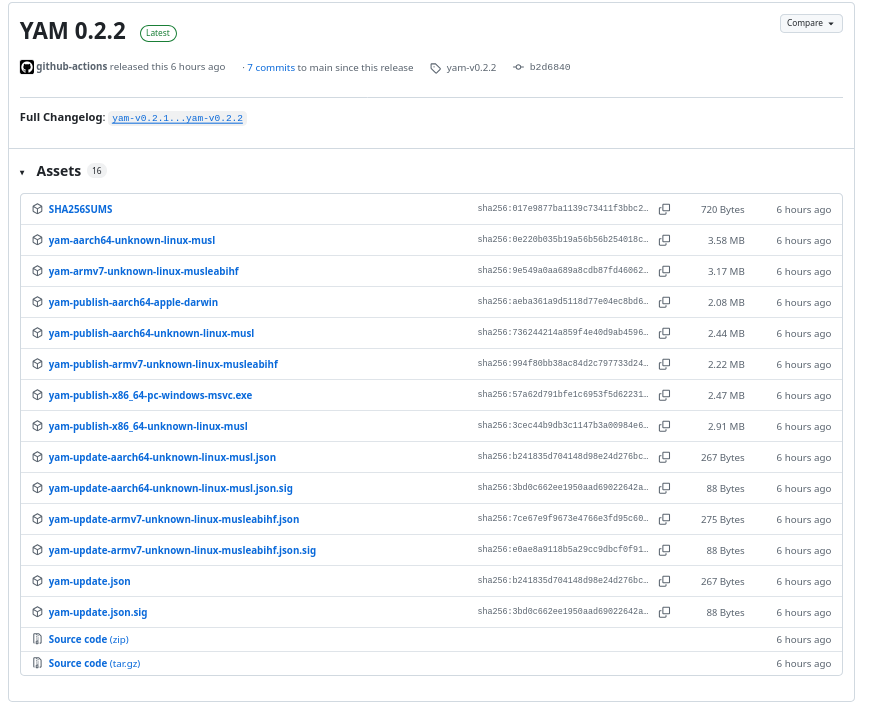Download yam-update.json.sig
Image resolution: width=872 pixels, height=713 pixels.
pos(98,612)
